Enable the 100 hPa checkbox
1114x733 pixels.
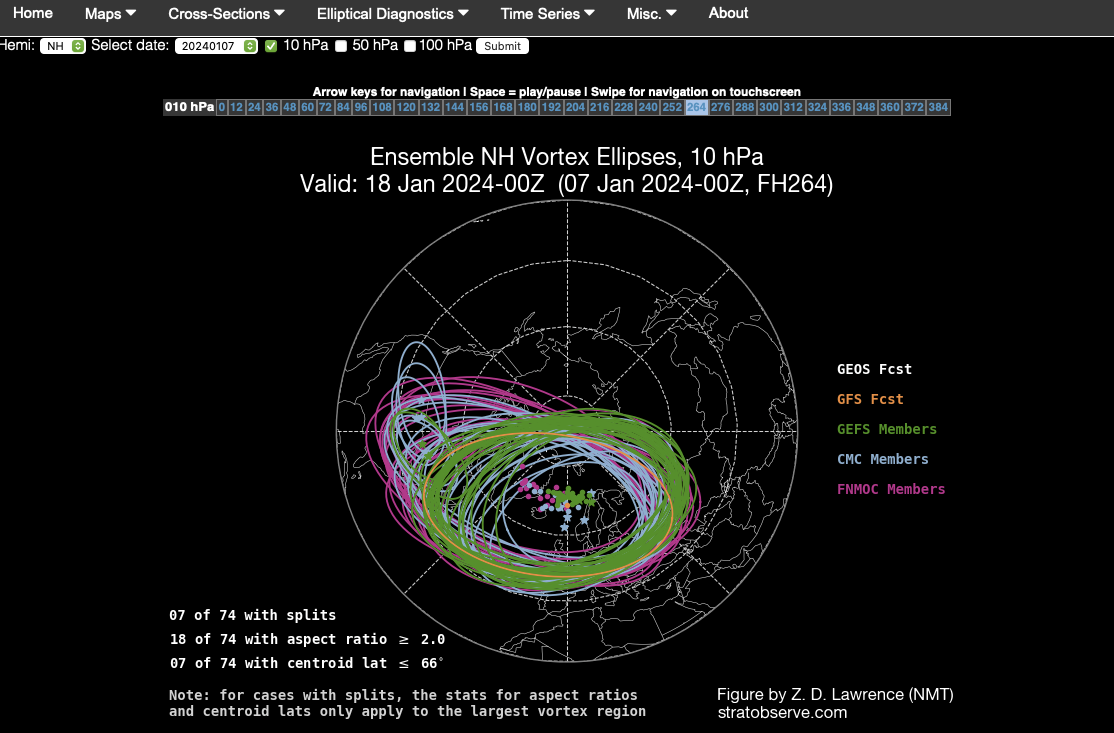(x=410, y=46)
